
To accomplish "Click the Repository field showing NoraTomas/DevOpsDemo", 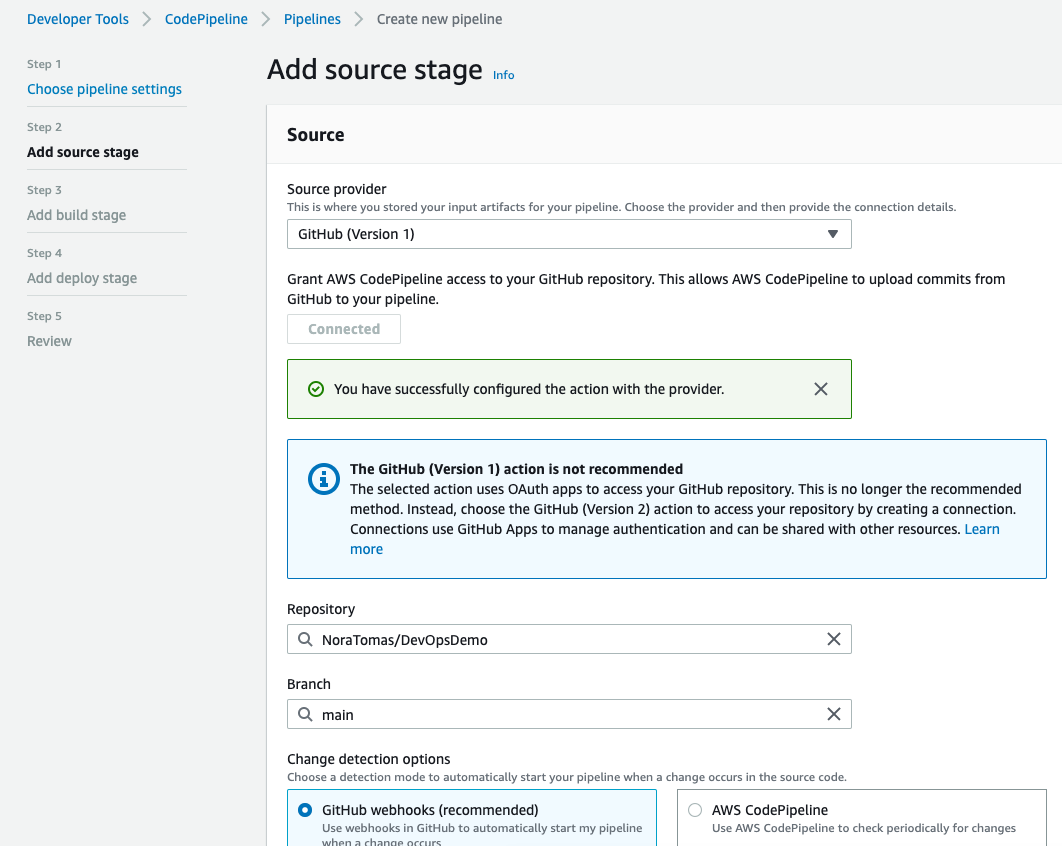I will click(569, 639).
